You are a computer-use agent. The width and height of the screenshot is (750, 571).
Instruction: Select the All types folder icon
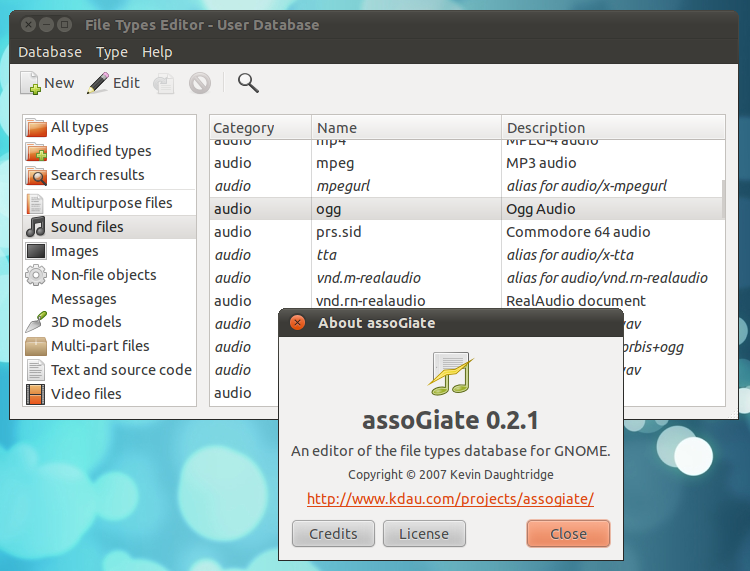pyautogui.click(x=36, y=127)
